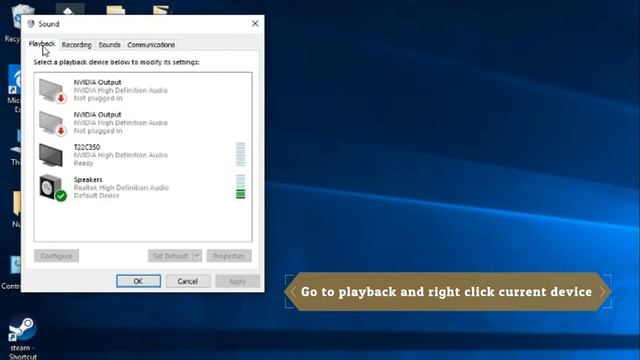Confirm with the OK button
The image size is (640, 360).
138,281
